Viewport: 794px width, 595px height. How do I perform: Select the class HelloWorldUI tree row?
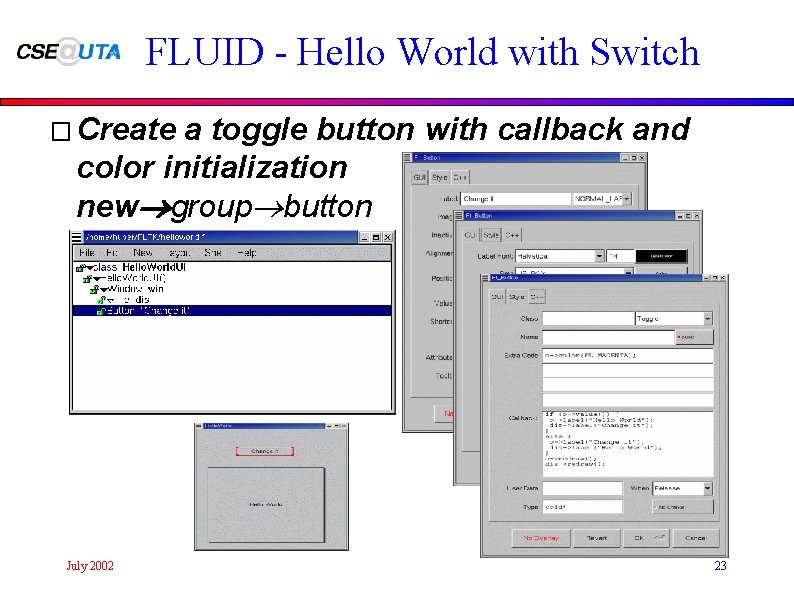click(x=232, y=267)
